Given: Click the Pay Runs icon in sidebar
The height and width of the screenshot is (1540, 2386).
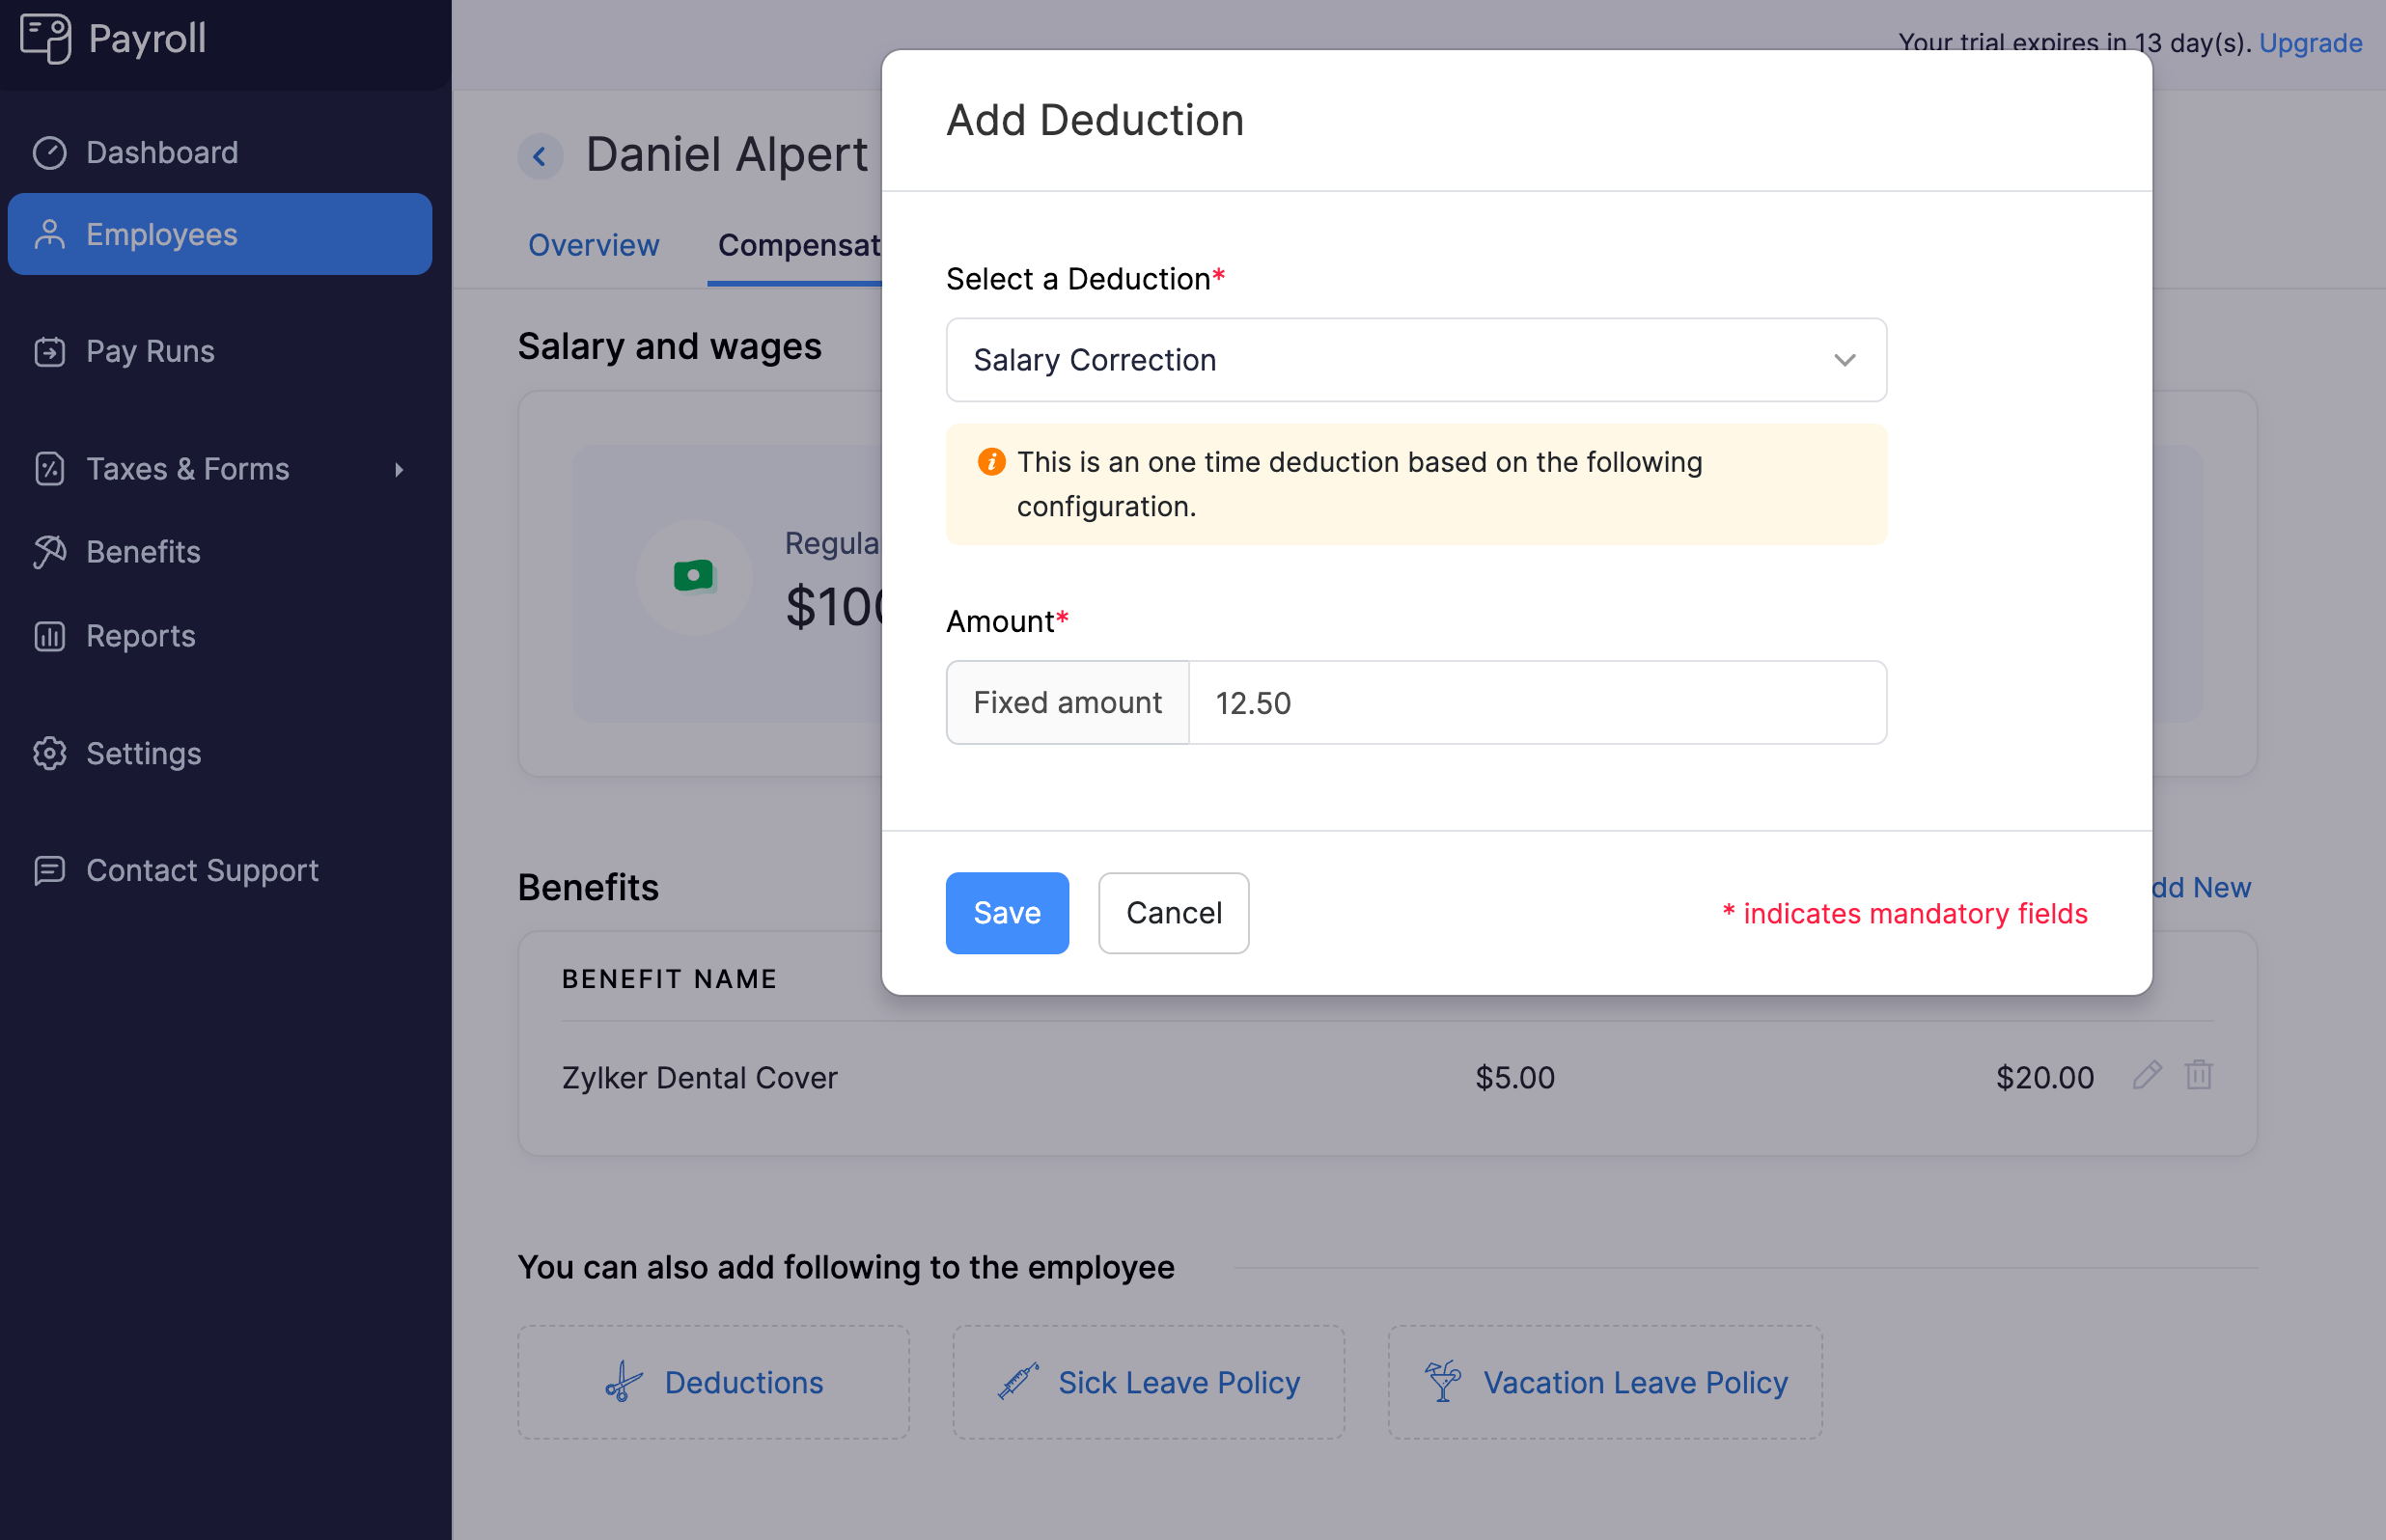Looking at the screenshot, I should coord(48,349).
